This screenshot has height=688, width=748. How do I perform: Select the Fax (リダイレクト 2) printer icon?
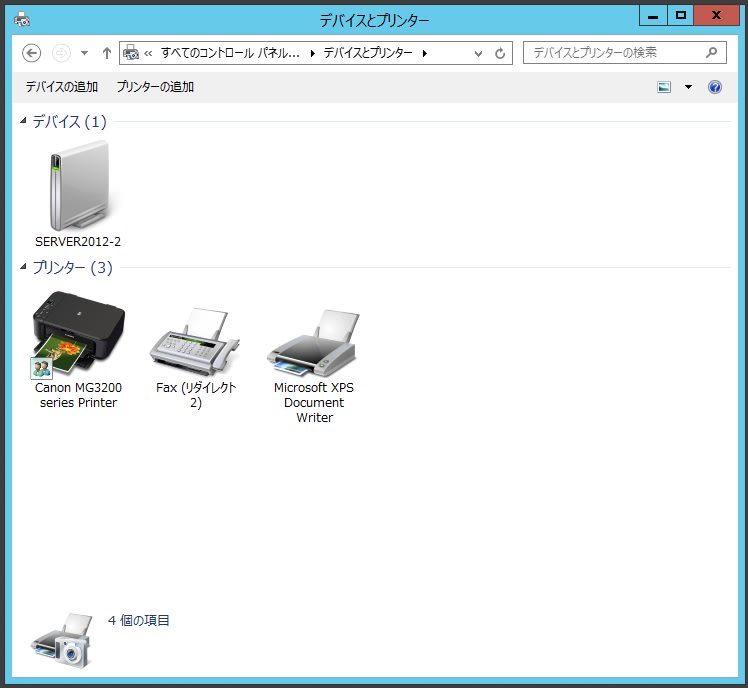[x=196, y=342]
